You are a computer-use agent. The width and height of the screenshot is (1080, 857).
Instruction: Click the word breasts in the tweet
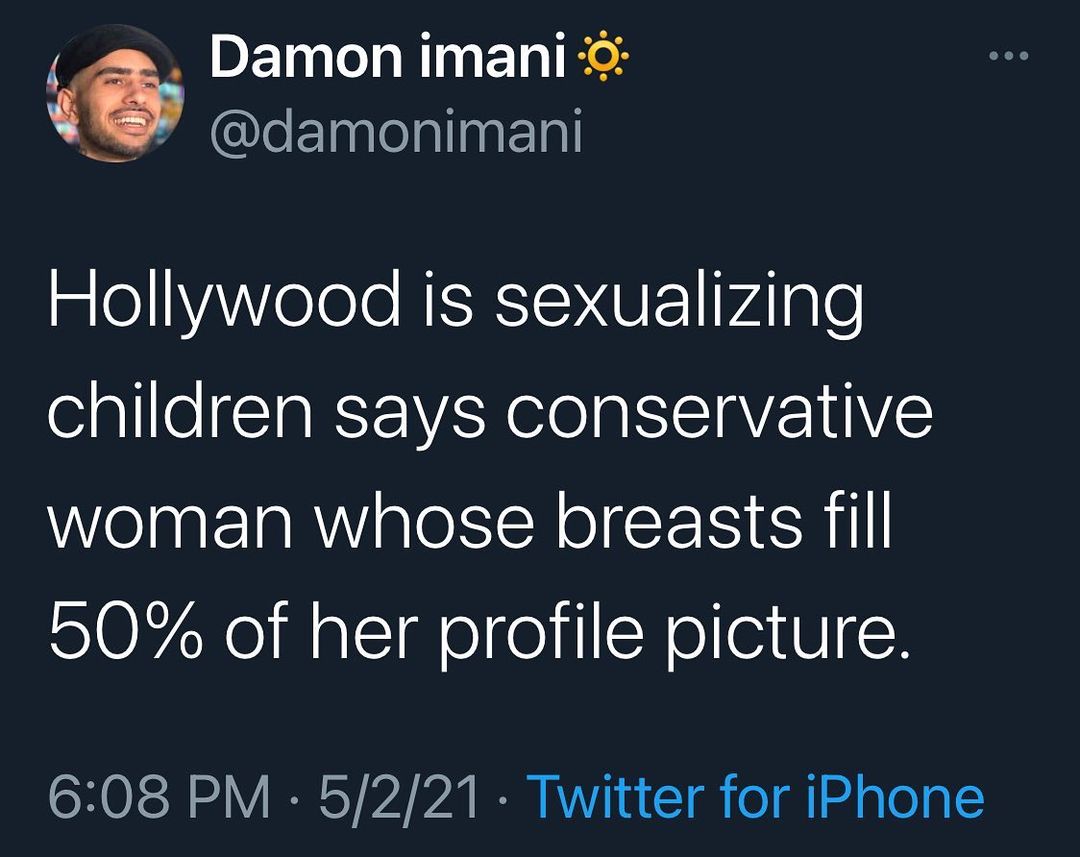coord(679,522)
